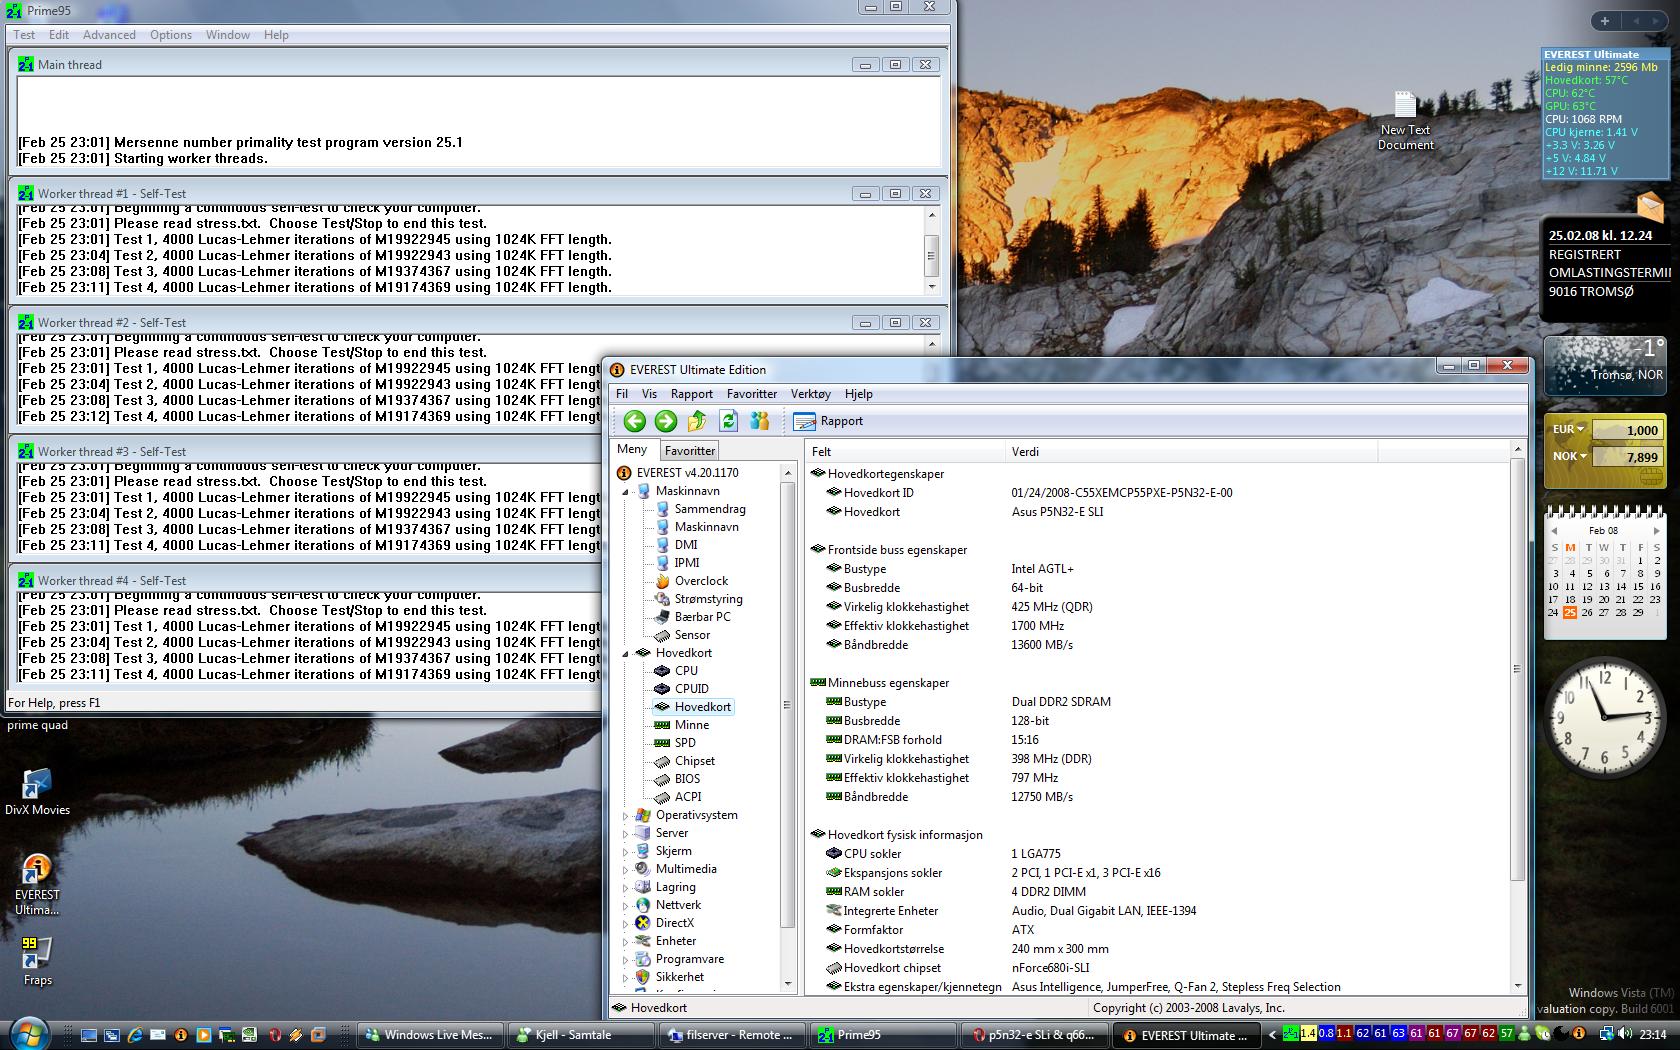Open the NOK currency dropdown in gadget
The image size is (1680, 1050).
pyautogui.click(x=1568, y=456)
